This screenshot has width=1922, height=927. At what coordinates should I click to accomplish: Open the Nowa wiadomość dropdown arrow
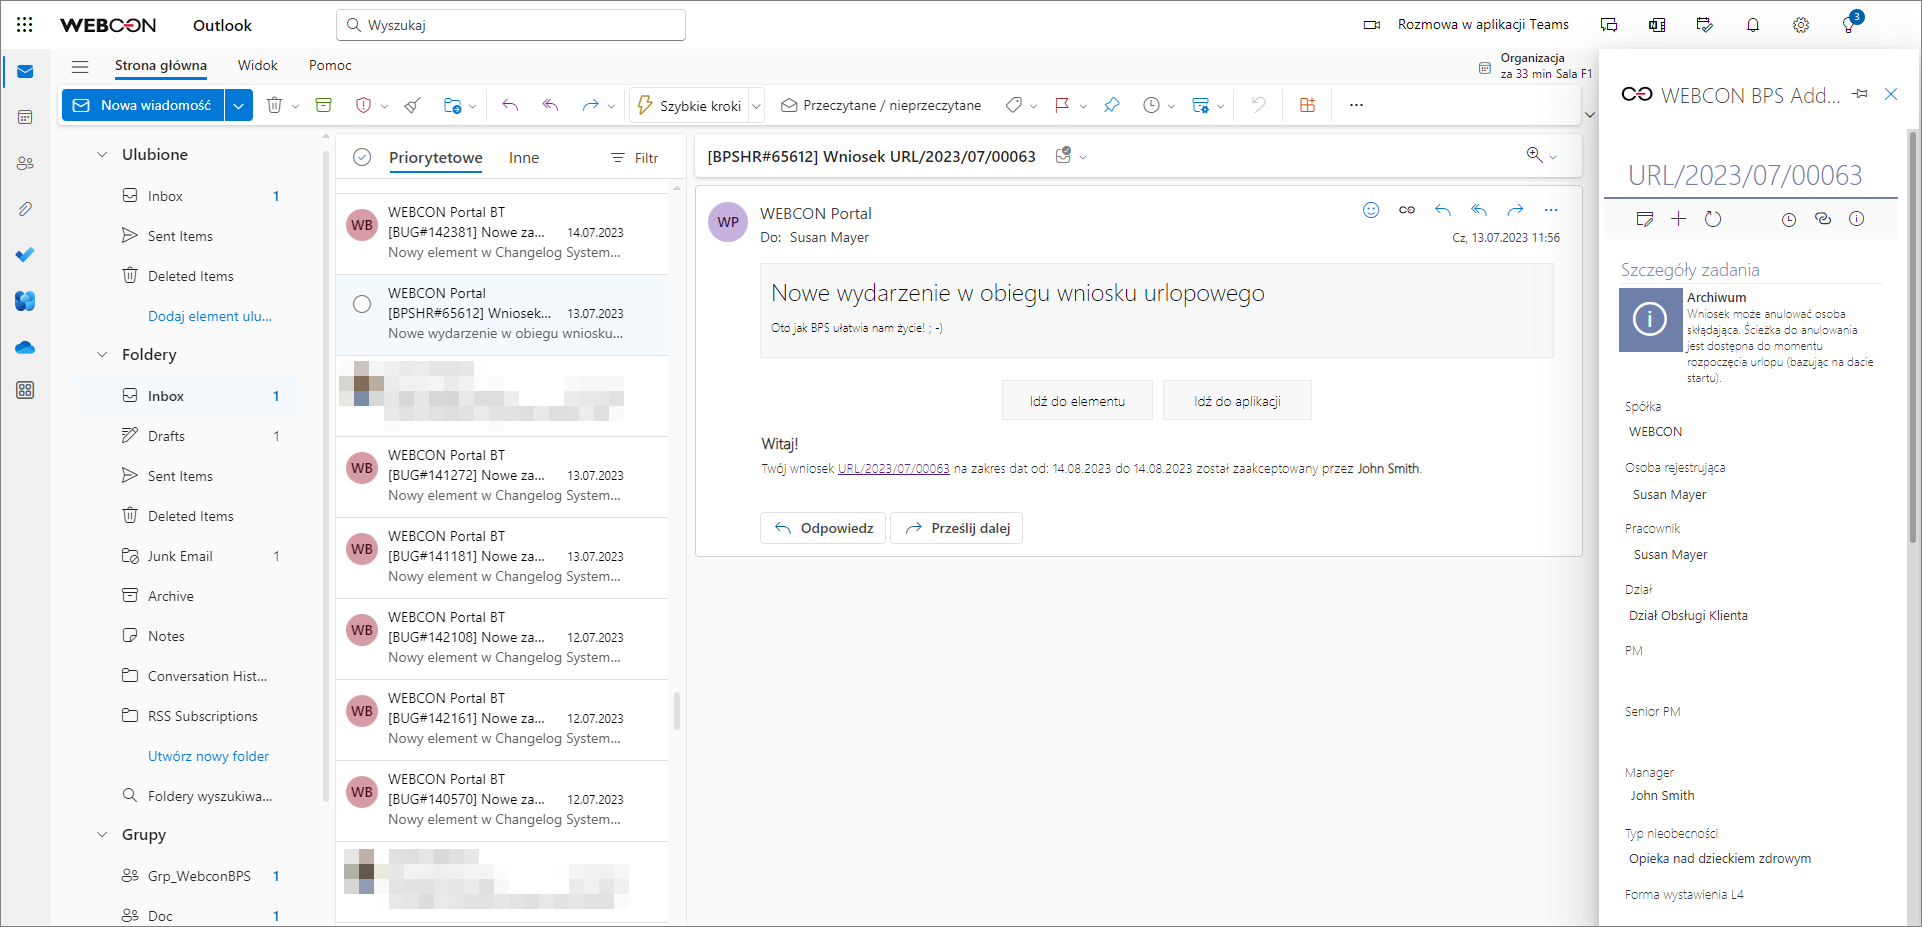(x=238, y=105)
